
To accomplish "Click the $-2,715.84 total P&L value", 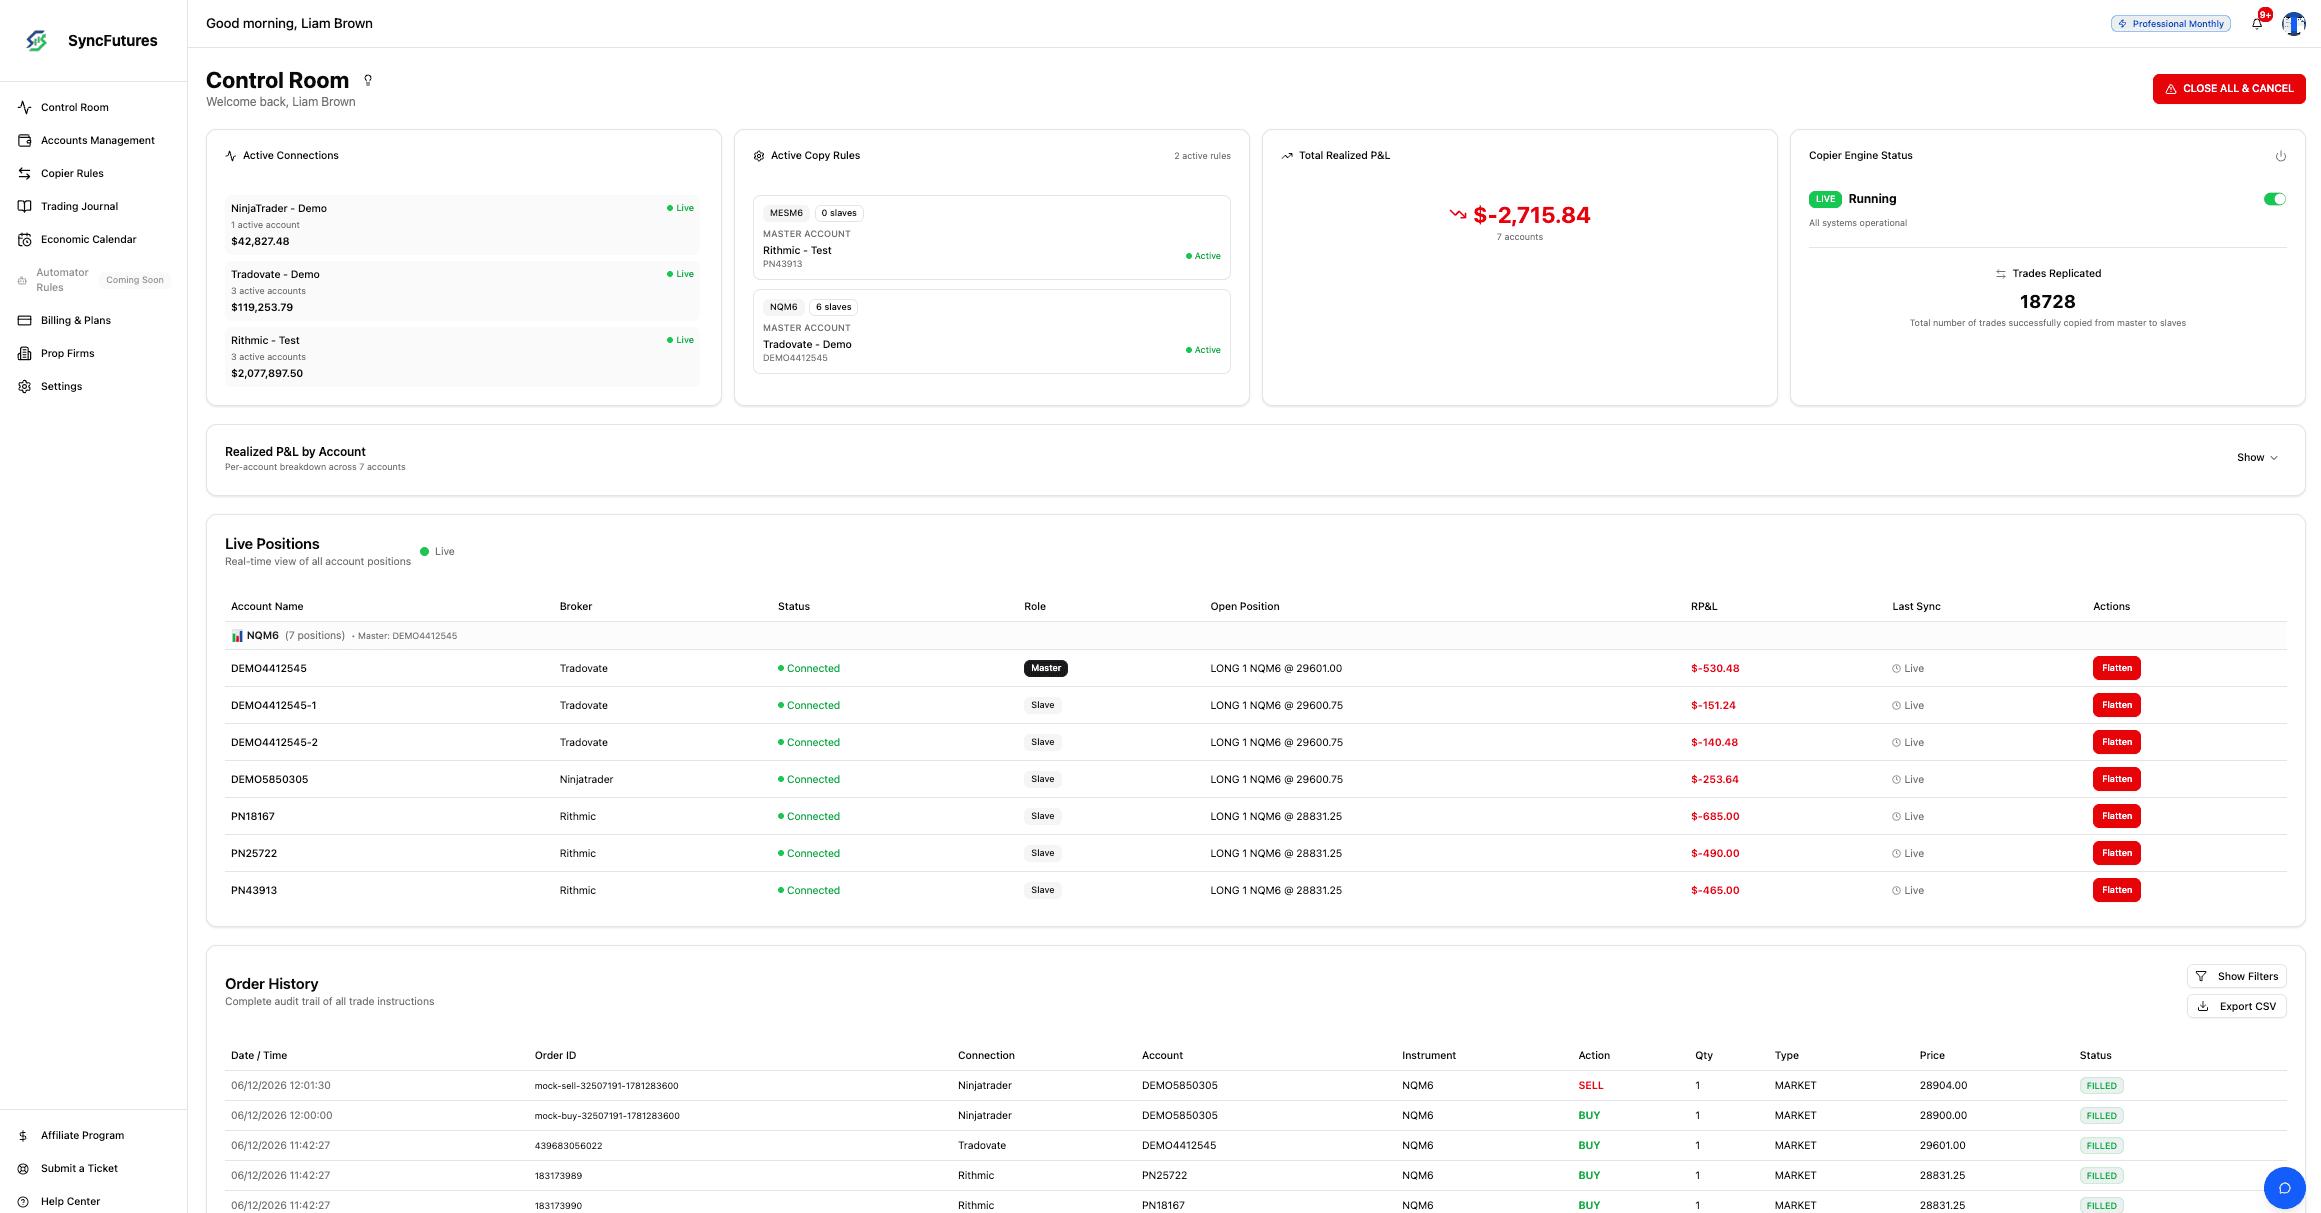I will [x=1531, y=215].
